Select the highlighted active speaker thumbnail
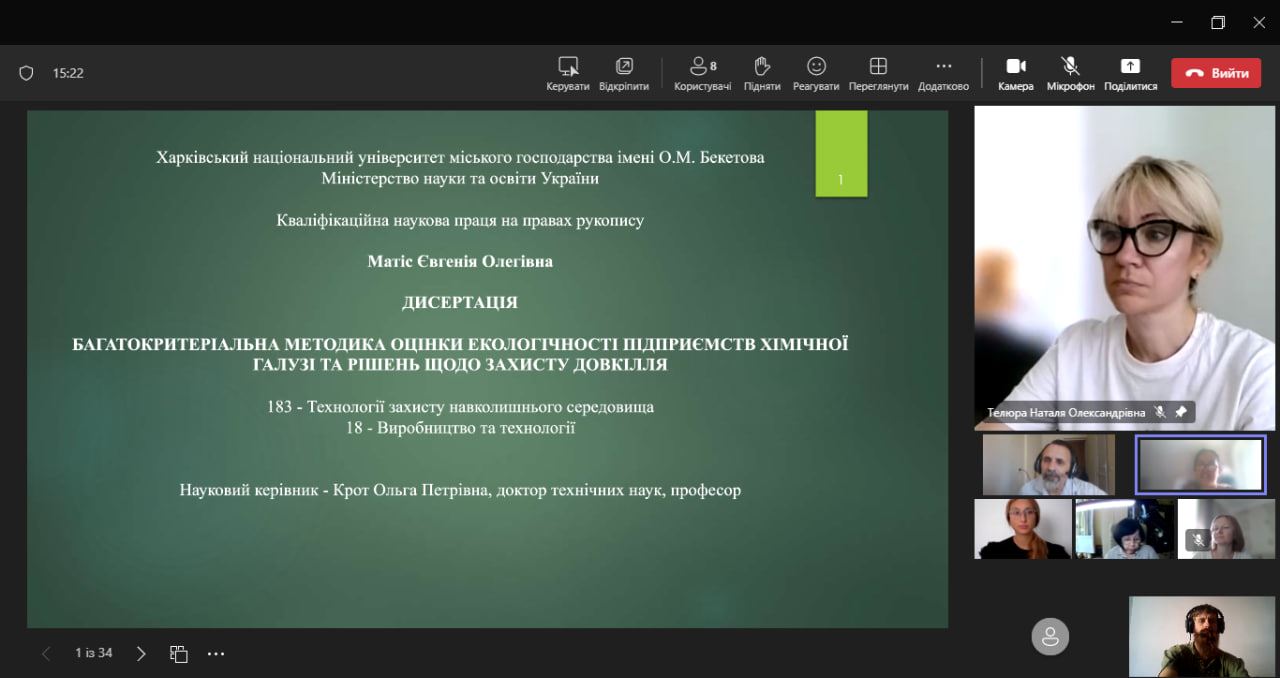The image size is (1280, 678). (x=1200, y=465)
